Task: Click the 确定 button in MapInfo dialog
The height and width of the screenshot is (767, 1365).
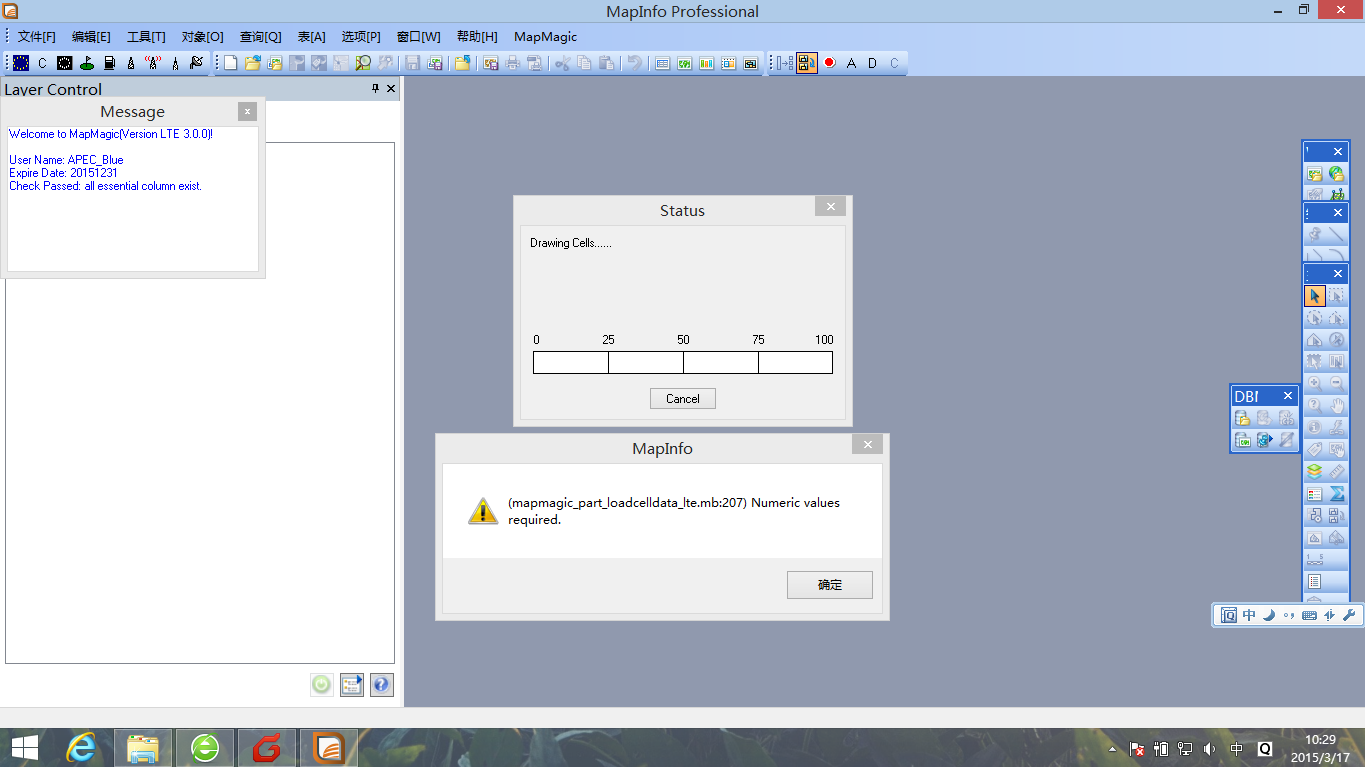Action: [x=829, y=585]
